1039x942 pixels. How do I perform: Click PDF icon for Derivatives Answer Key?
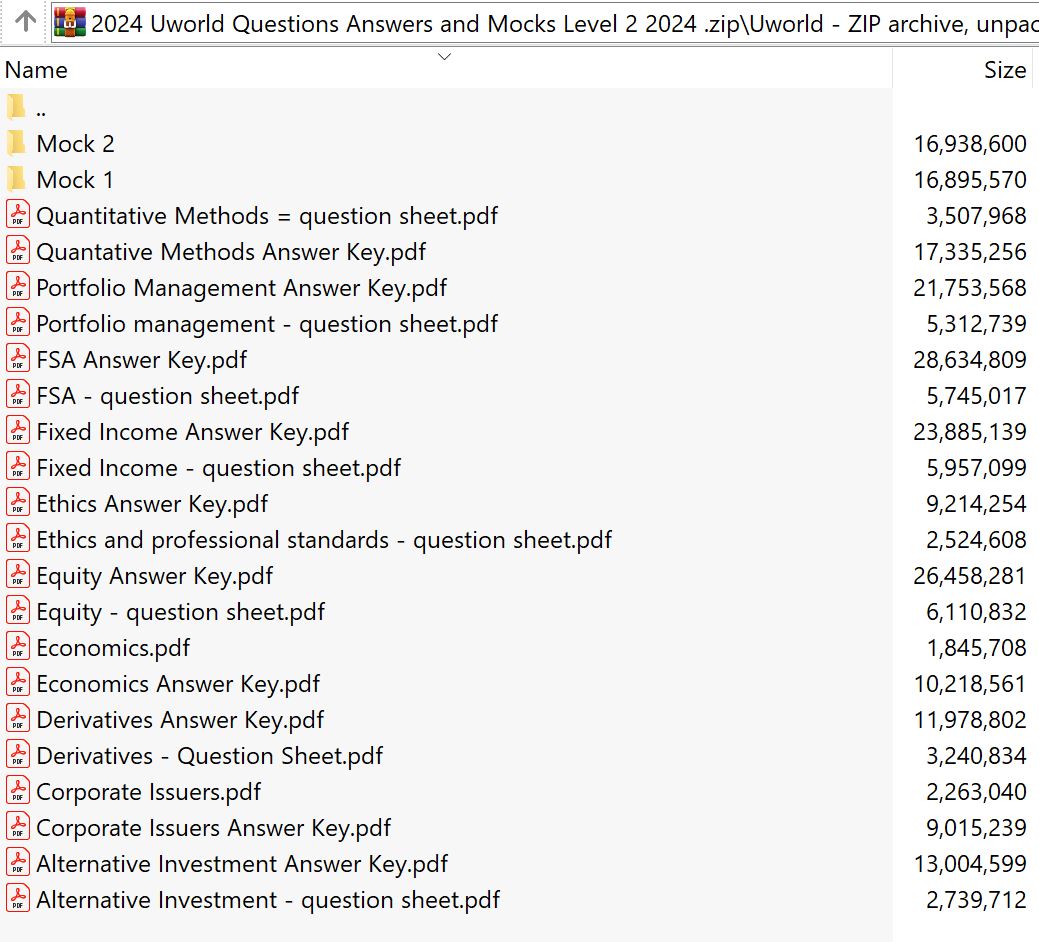[18, 719]
